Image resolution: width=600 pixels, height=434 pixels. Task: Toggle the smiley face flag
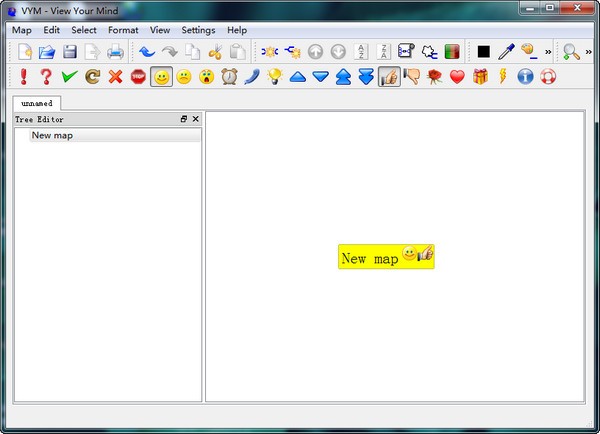[161, 77]
